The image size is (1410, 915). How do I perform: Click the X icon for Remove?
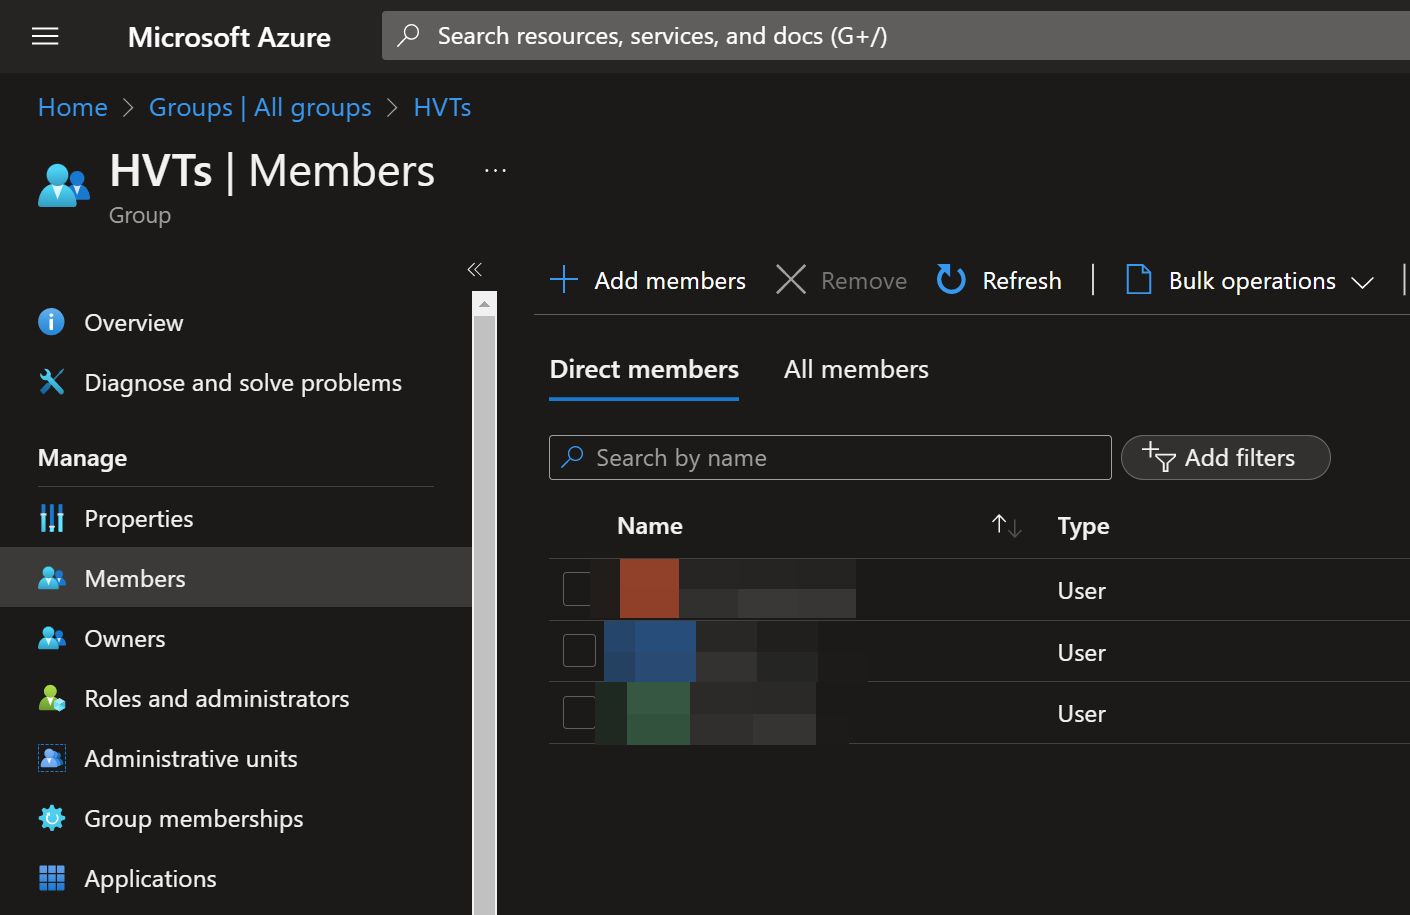[791, 279]
